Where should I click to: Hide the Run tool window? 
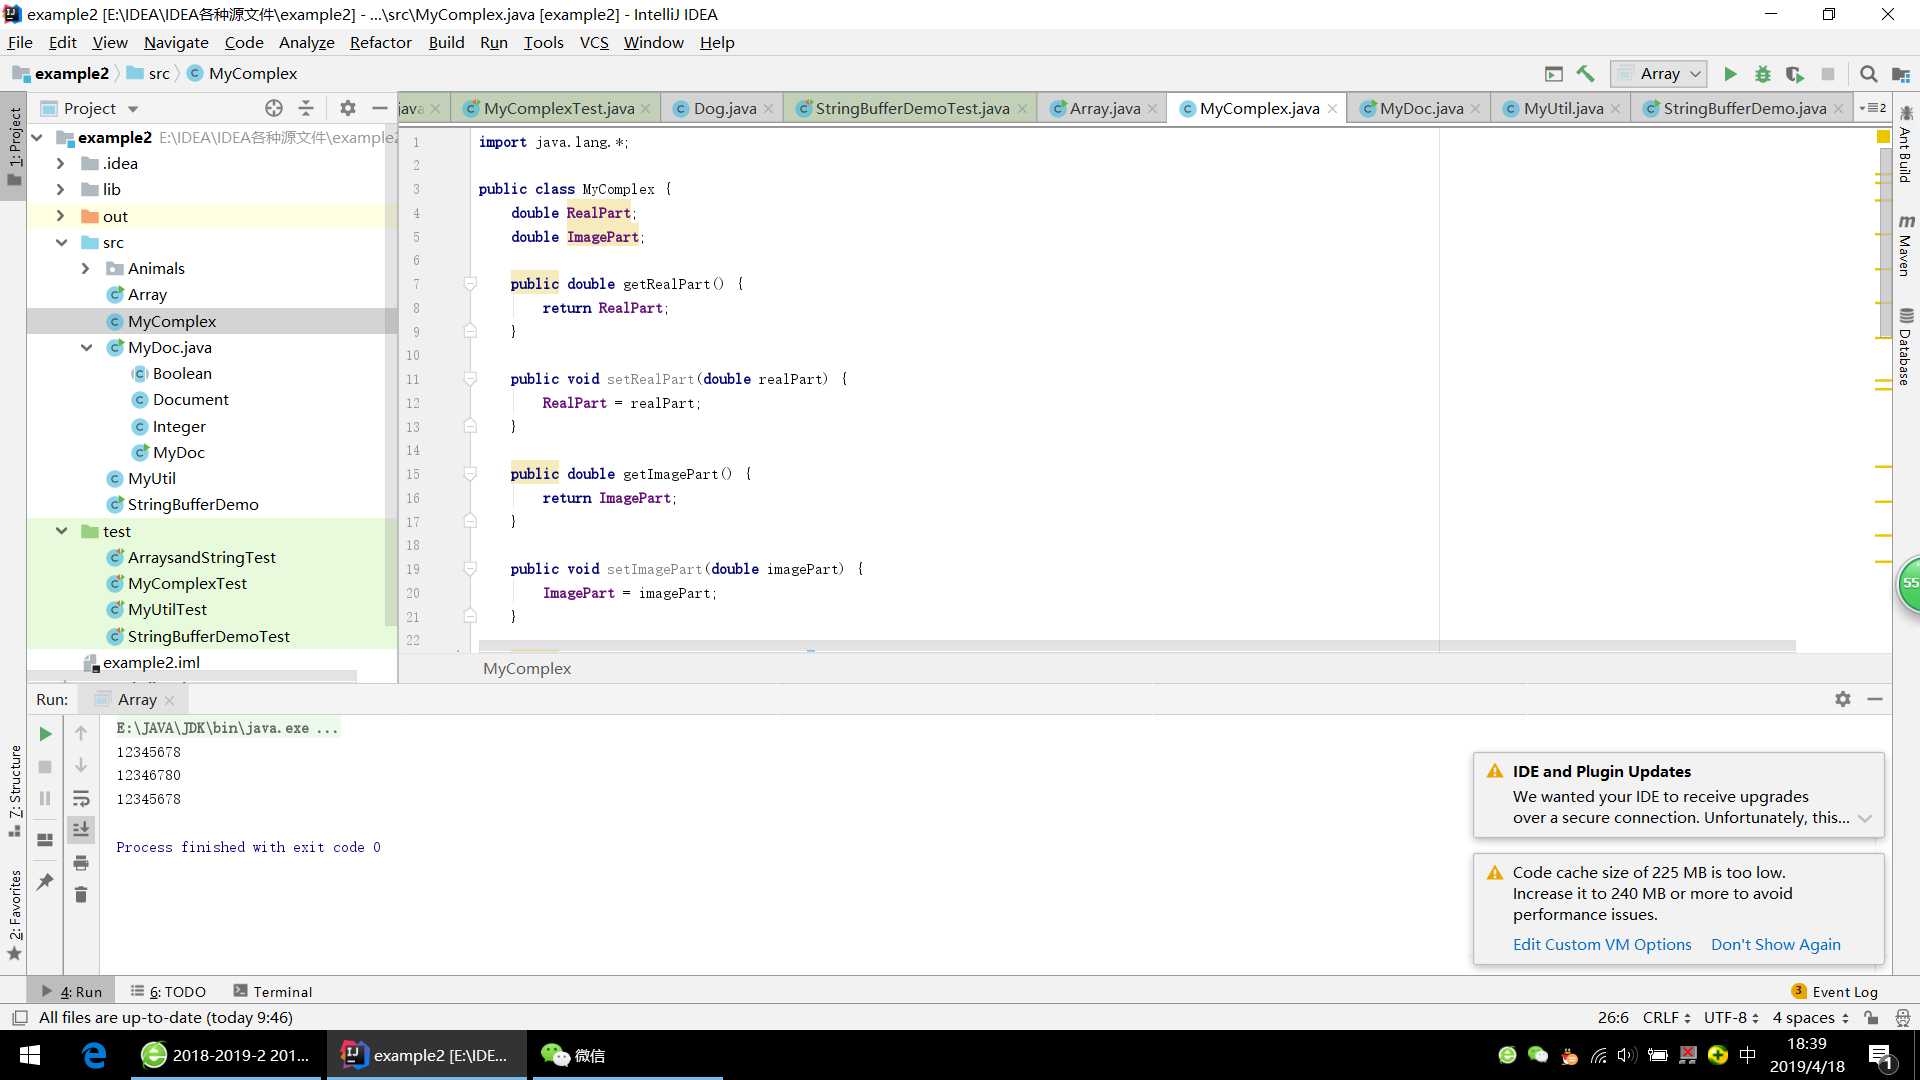click(x=1875, y=699)
